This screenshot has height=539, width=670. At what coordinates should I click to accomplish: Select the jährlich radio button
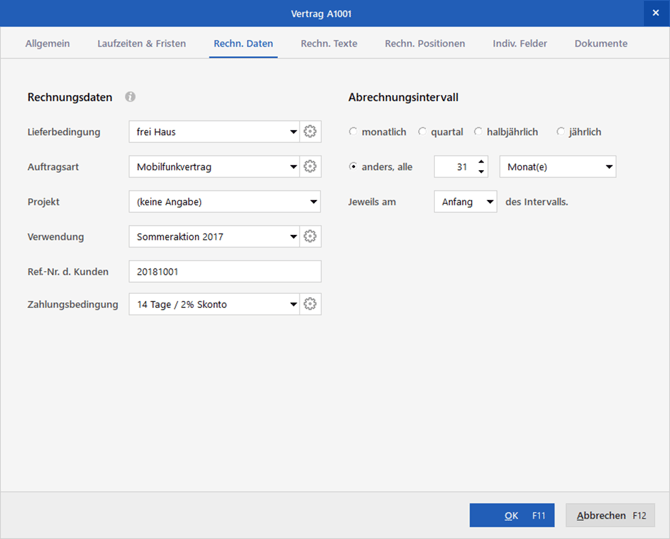coord(561,132)
